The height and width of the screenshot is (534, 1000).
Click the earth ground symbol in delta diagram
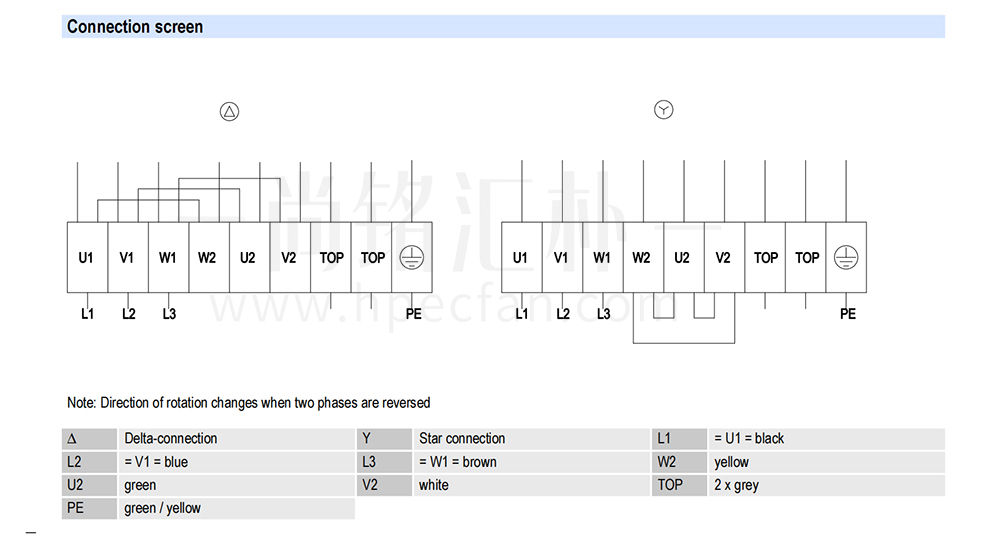click(x=411, y=258)
